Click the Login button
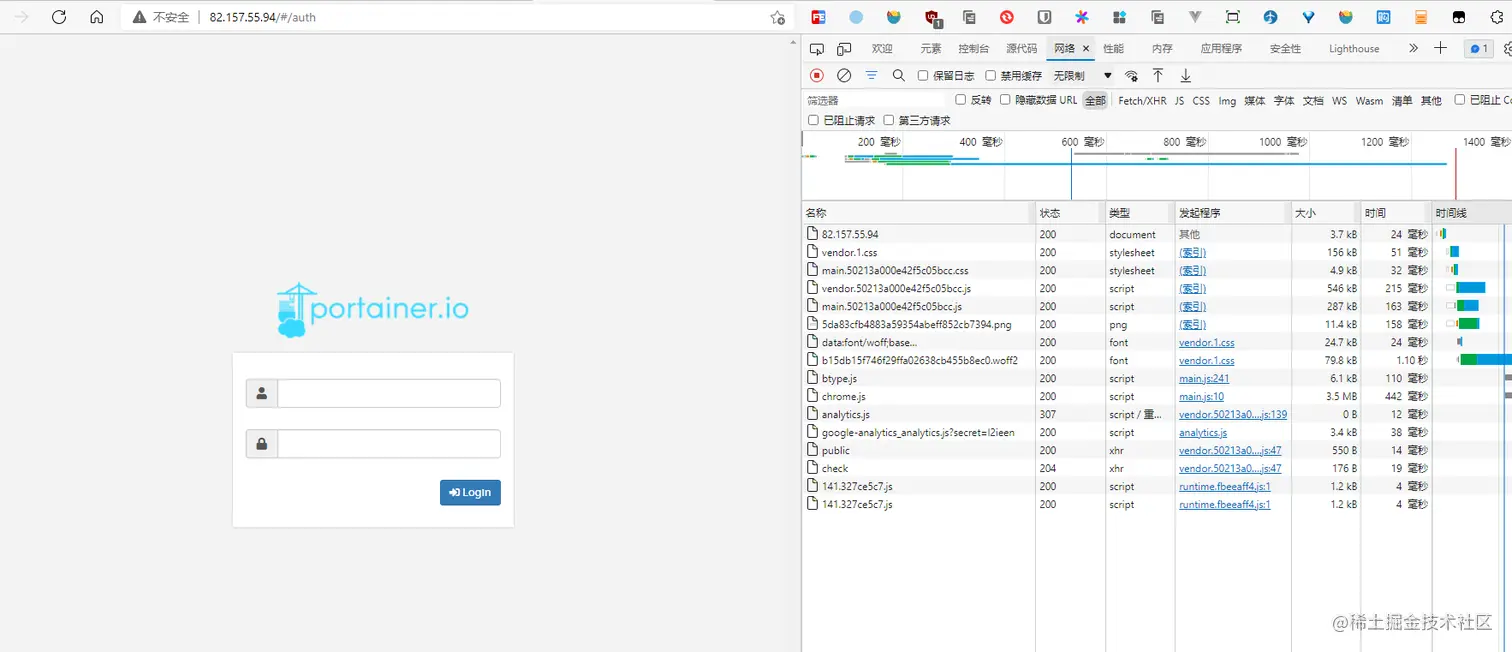Viewport: 1512px width, 652px height. [470, 492]
